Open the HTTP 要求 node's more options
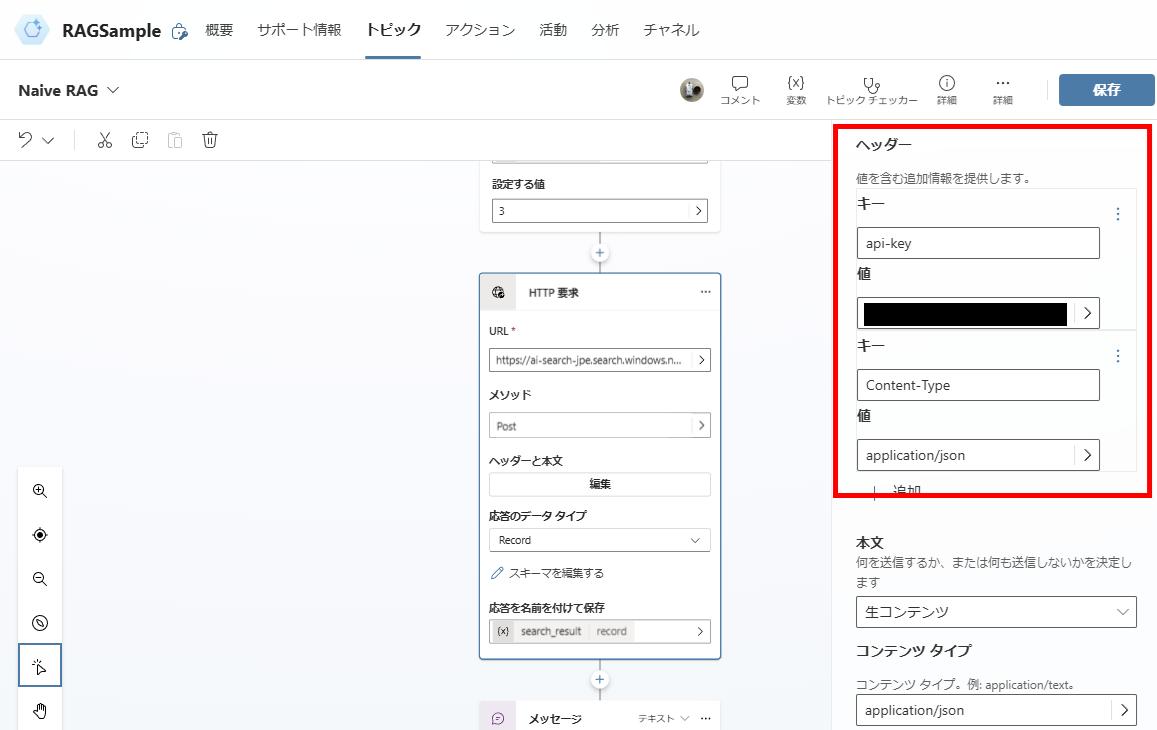Viewport: 1157px width, 730px height. (706, 291)
